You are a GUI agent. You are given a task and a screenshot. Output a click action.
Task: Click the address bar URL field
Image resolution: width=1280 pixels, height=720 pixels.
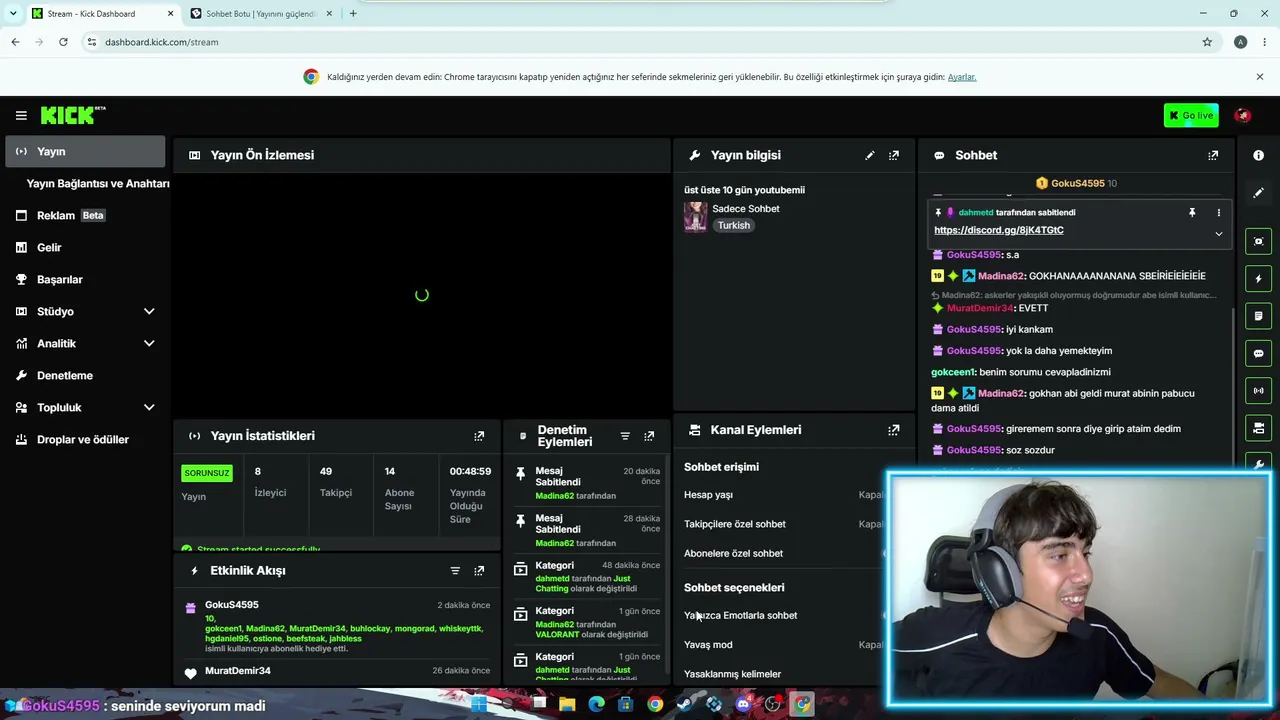coord(640,42)
